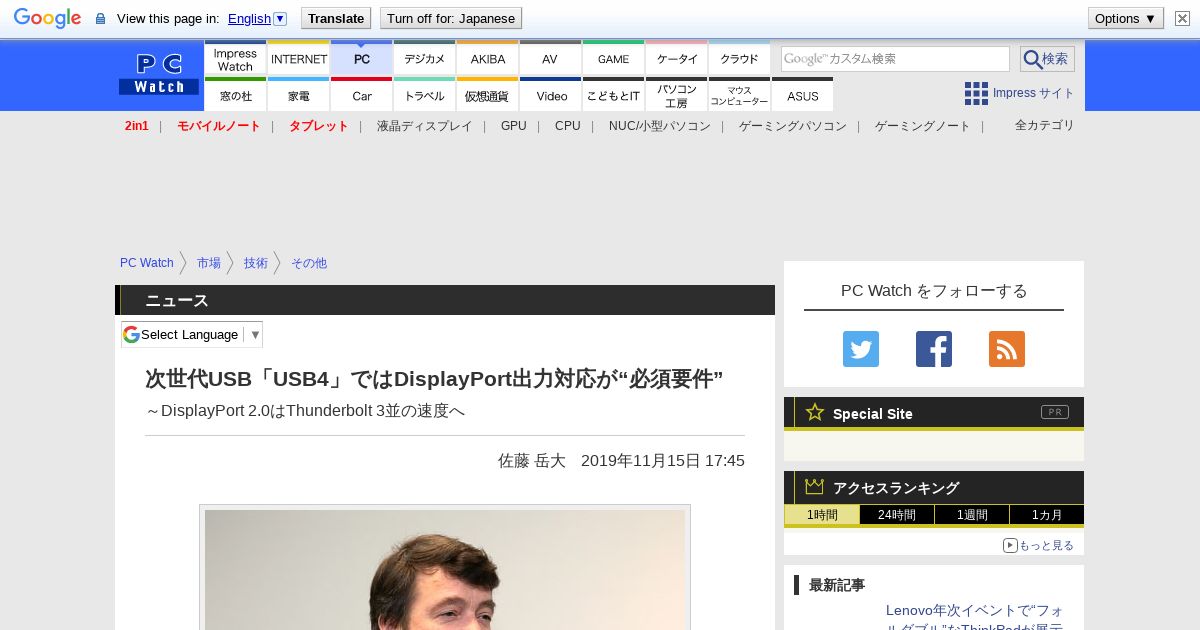
Task: Open the こどもとIT site tab
Action: pos(614,95)
